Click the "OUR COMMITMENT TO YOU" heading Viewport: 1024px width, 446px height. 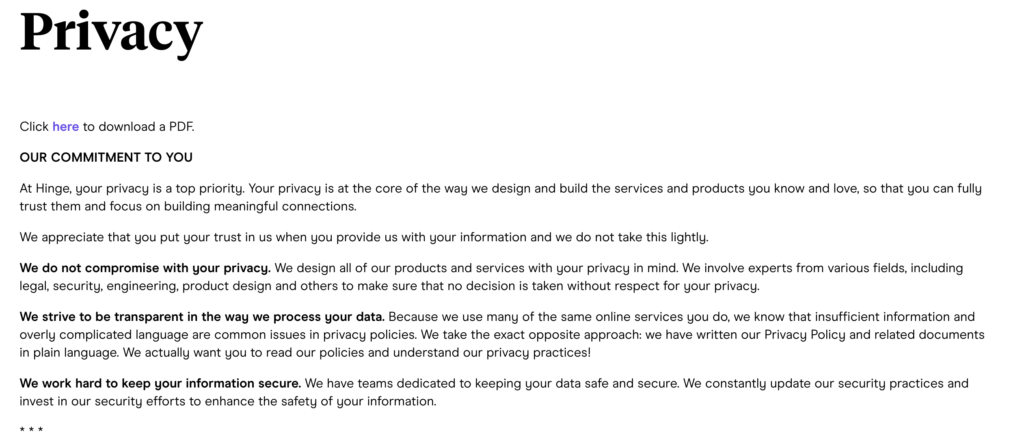tap(106, 157)
